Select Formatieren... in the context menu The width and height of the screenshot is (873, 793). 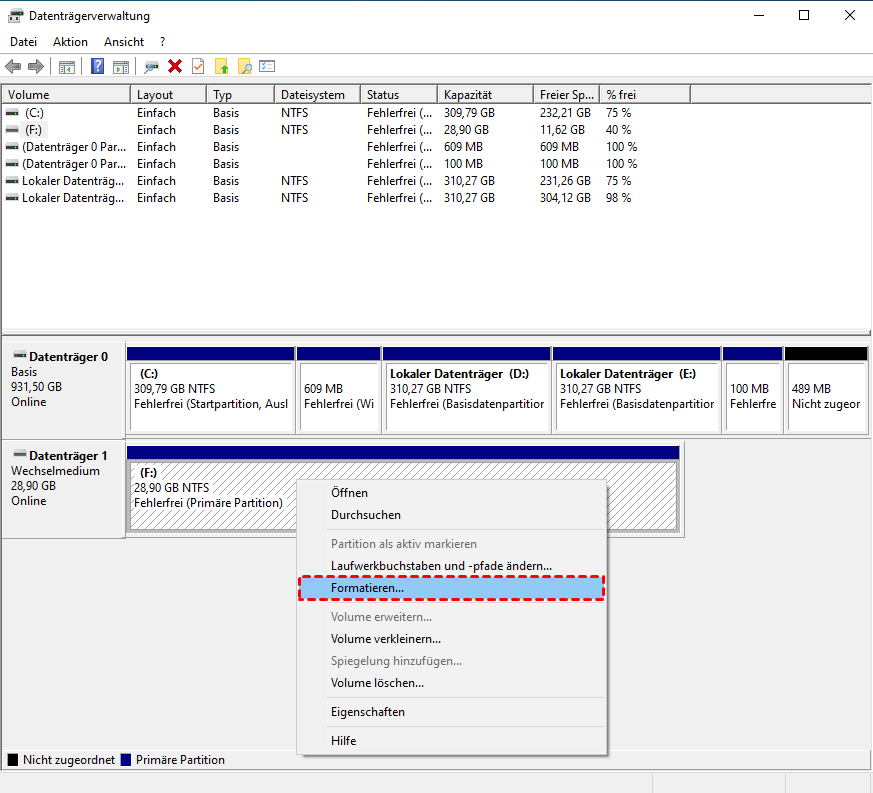tap(452, 588)
